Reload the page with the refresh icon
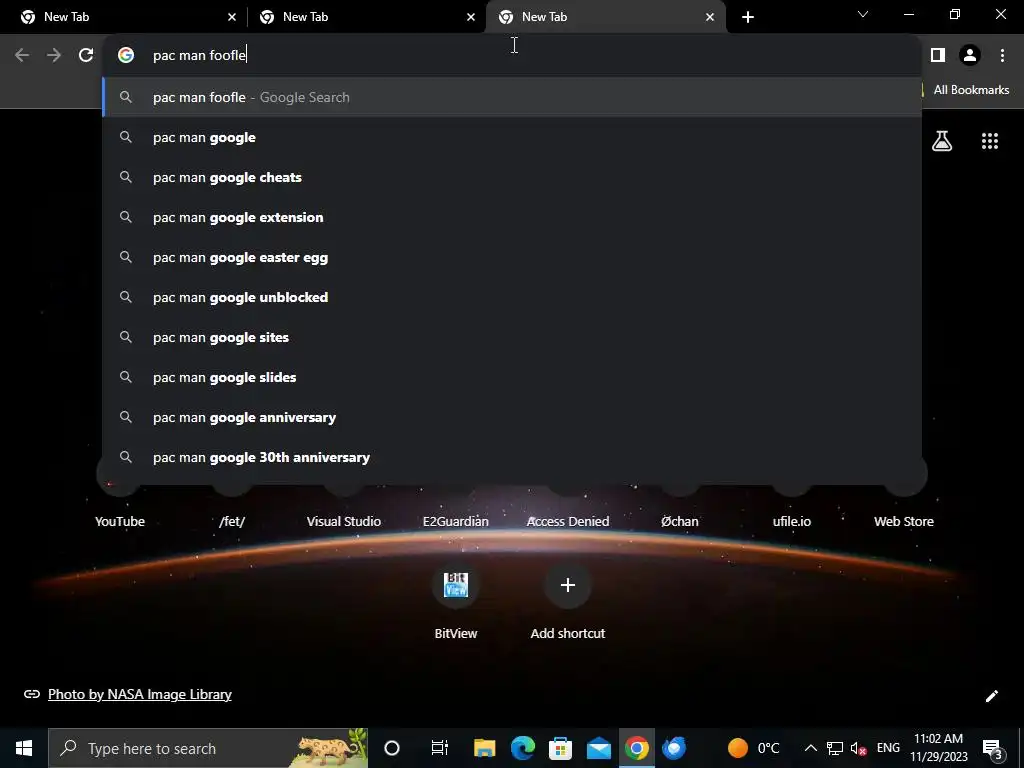 (x=86, y=56)
